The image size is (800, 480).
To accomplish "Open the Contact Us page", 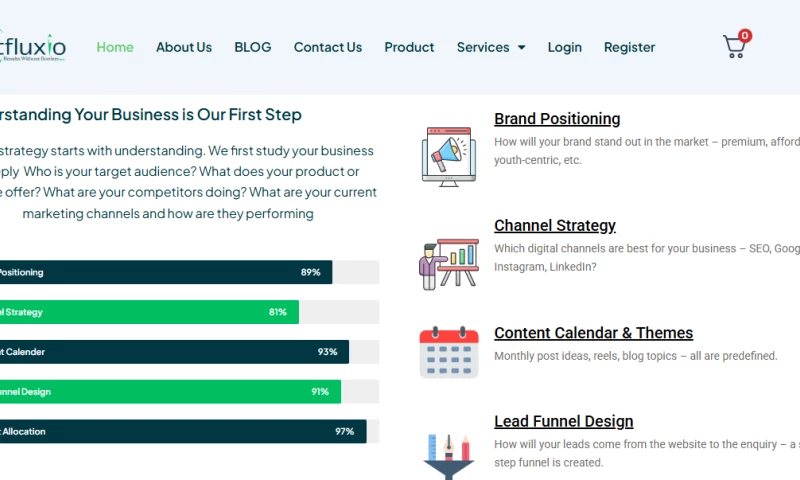I will coord(328,47).
